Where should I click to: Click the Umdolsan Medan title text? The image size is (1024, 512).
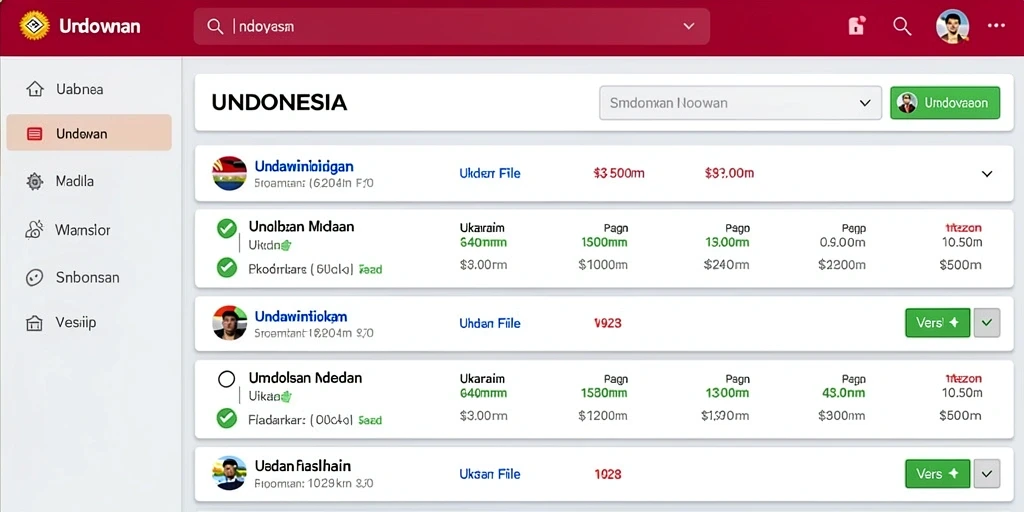pyautogui.click(x=305, y=377)
